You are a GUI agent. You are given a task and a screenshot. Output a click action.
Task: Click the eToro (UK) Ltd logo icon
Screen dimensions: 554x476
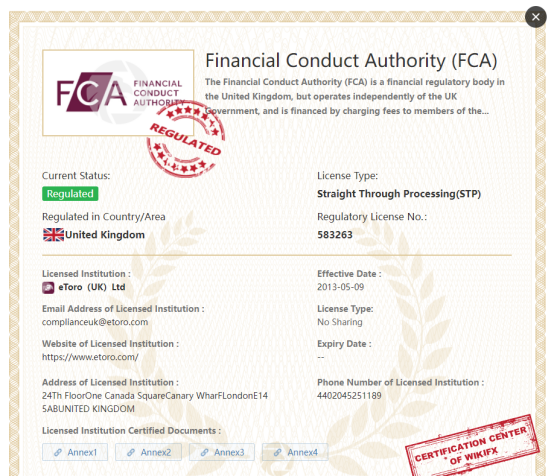pos(48,287)
